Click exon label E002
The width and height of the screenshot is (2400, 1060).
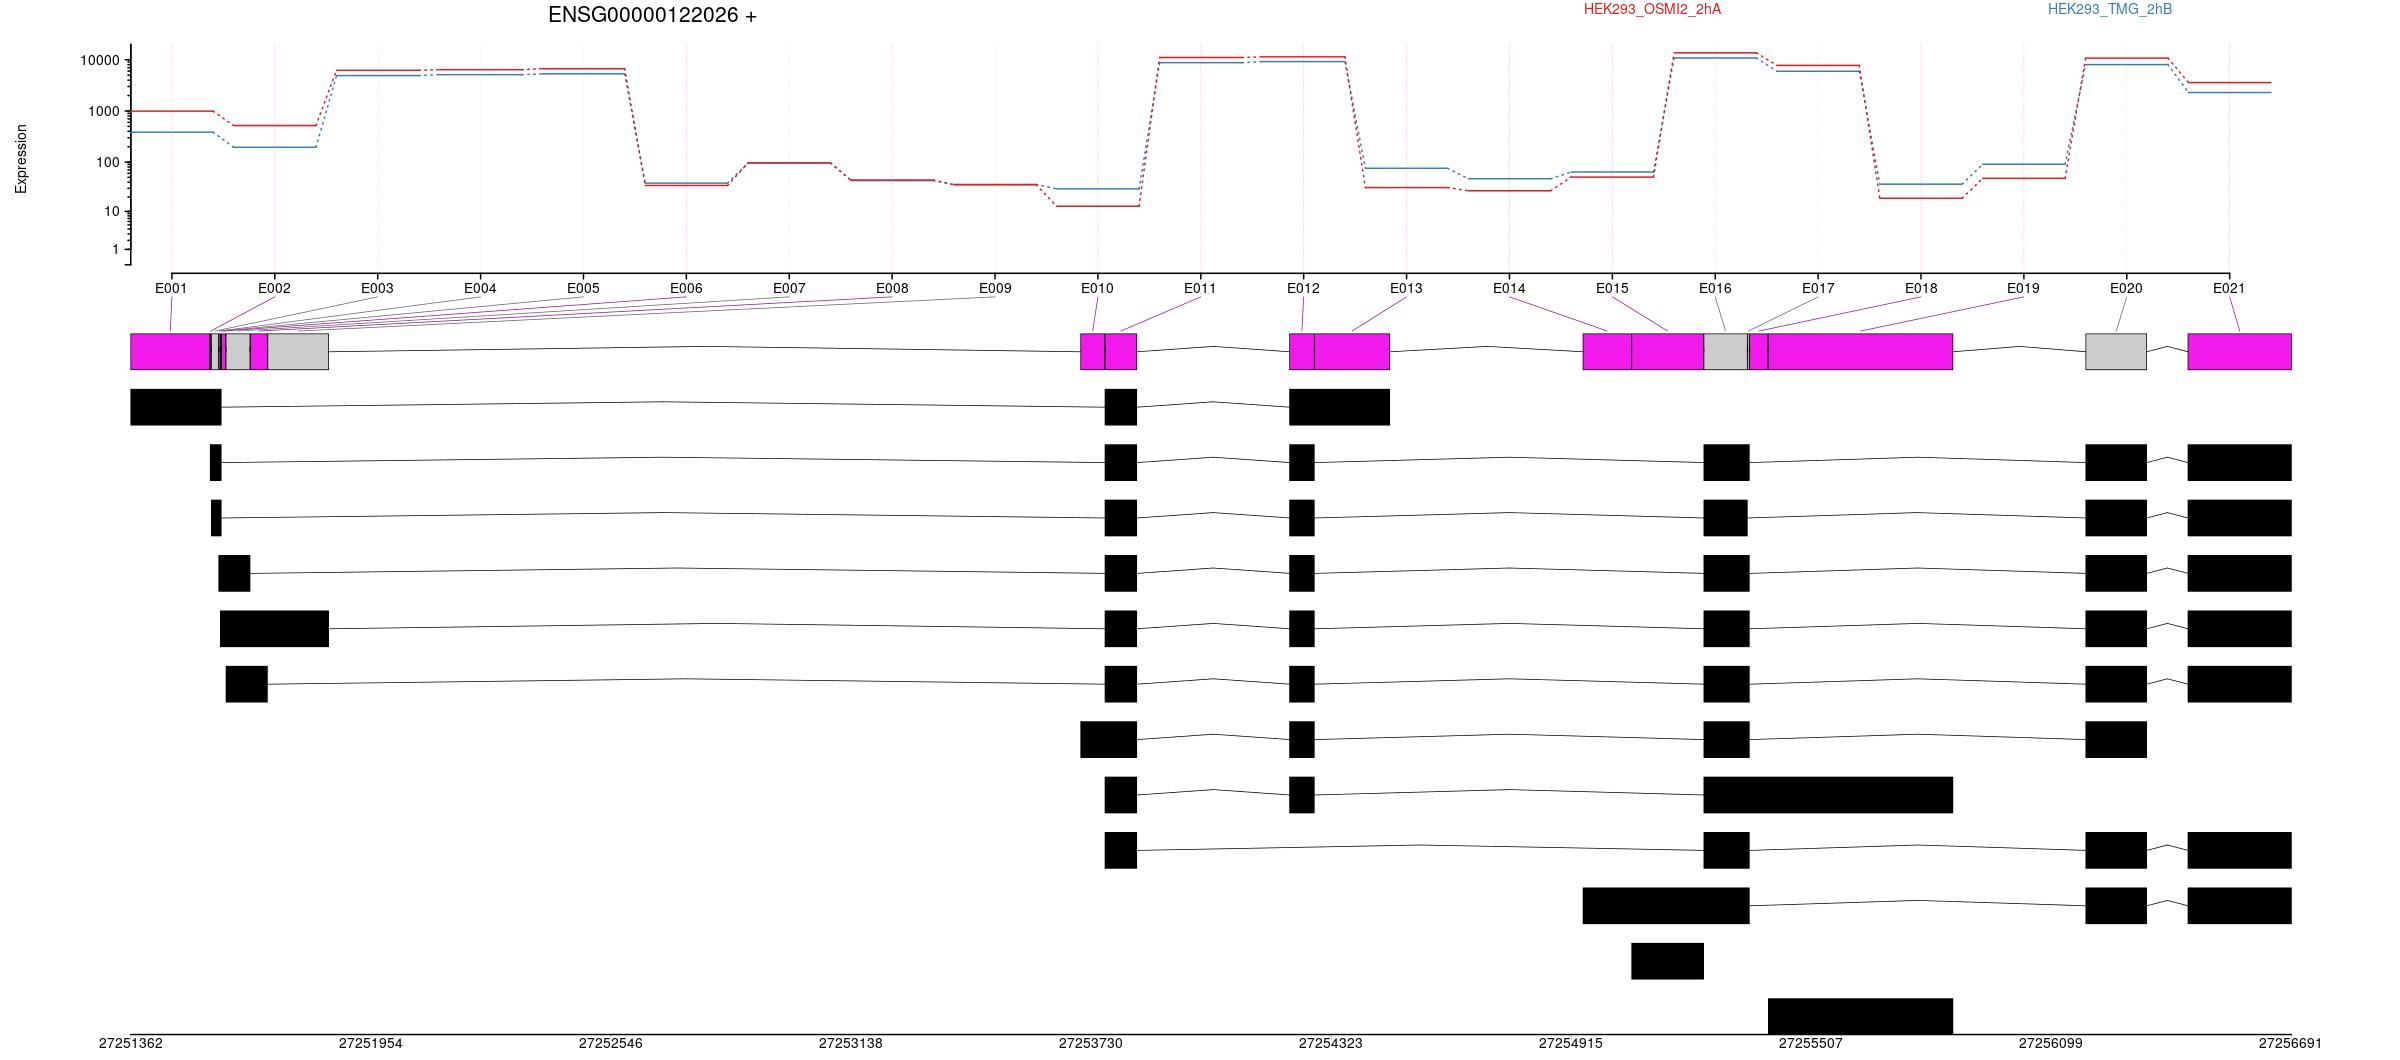click(x=274, y=288)
